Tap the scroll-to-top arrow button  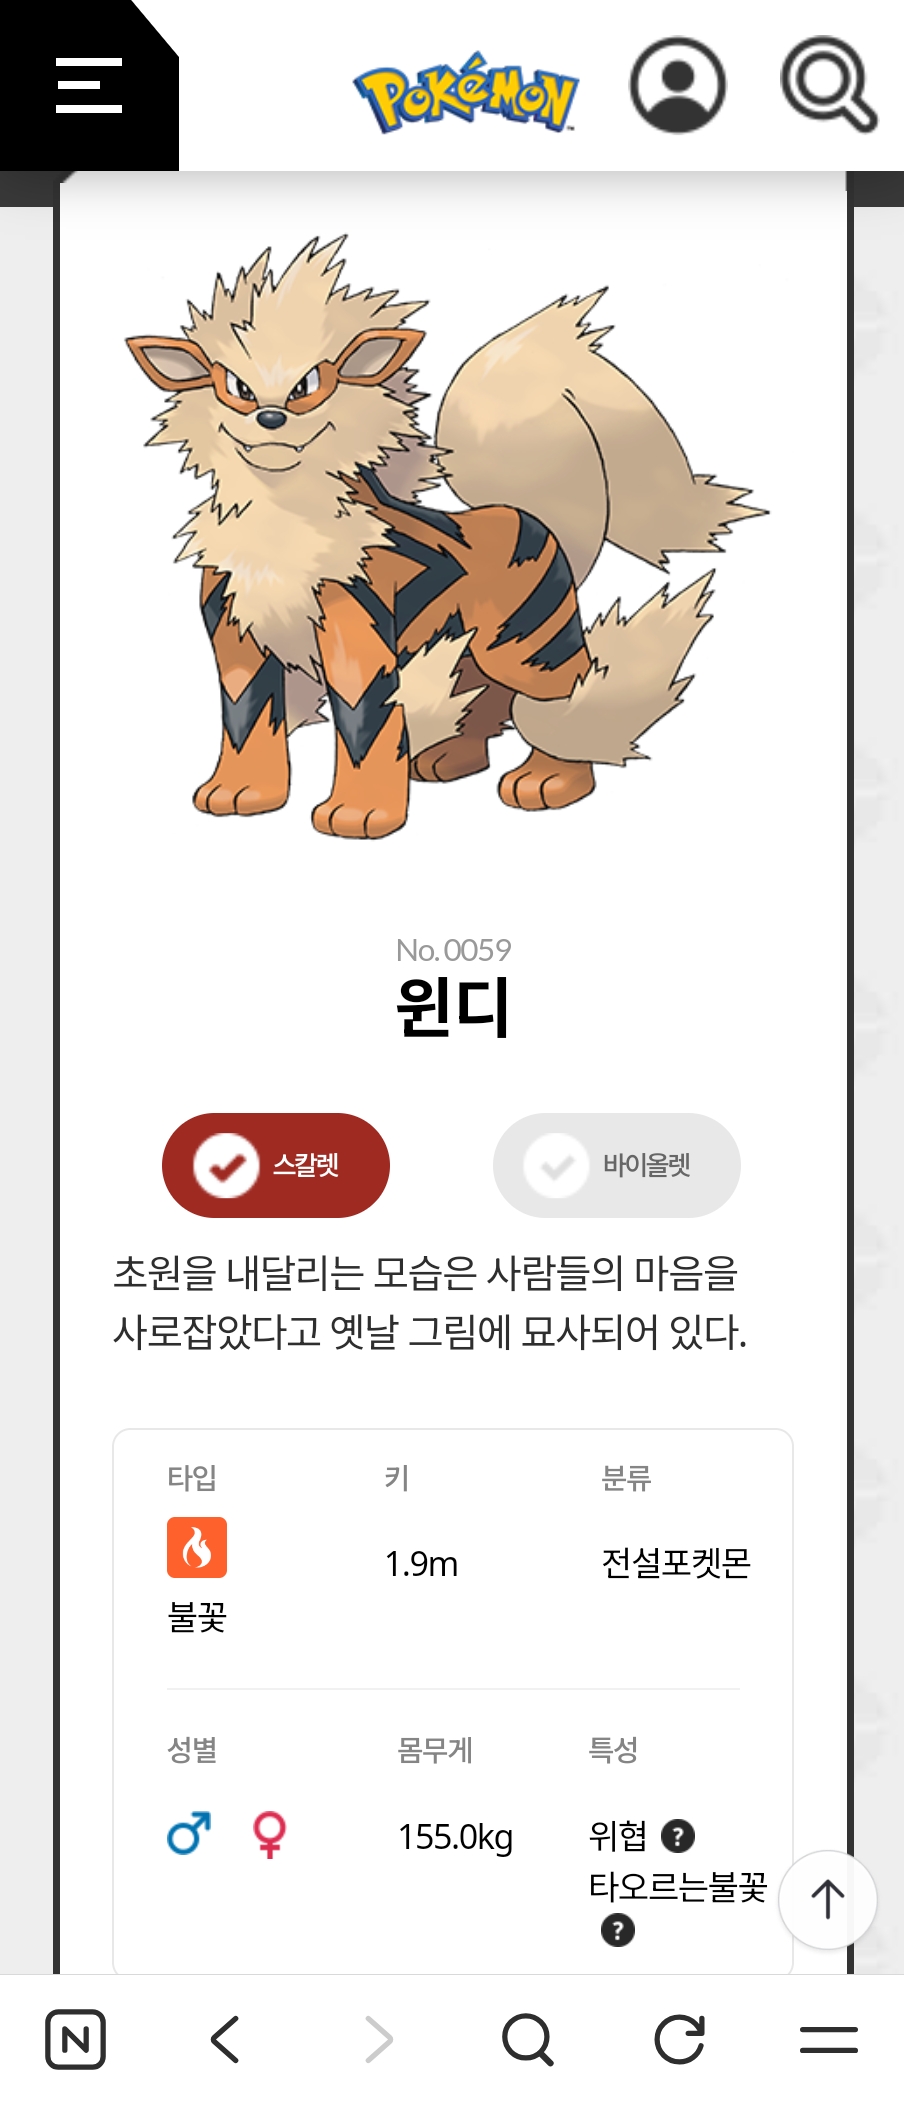(828, 1899)
